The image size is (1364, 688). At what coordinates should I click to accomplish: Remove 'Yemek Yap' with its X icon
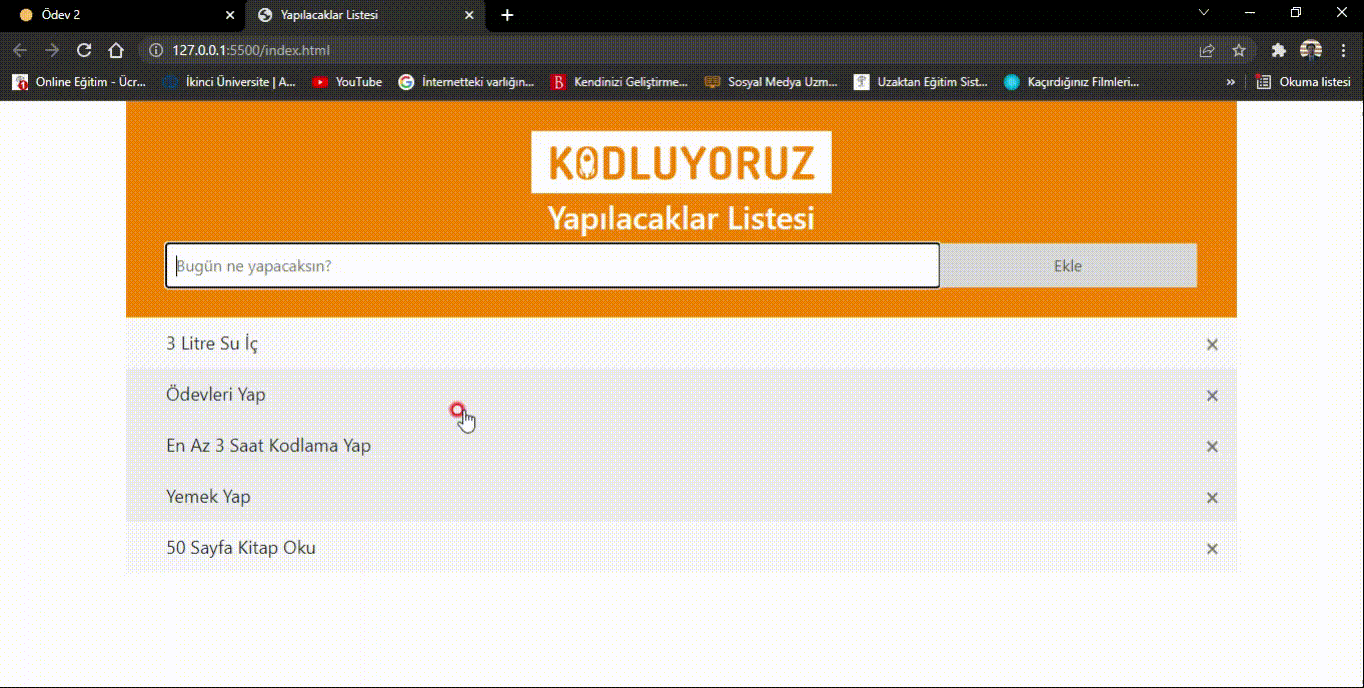point(1212,497)
